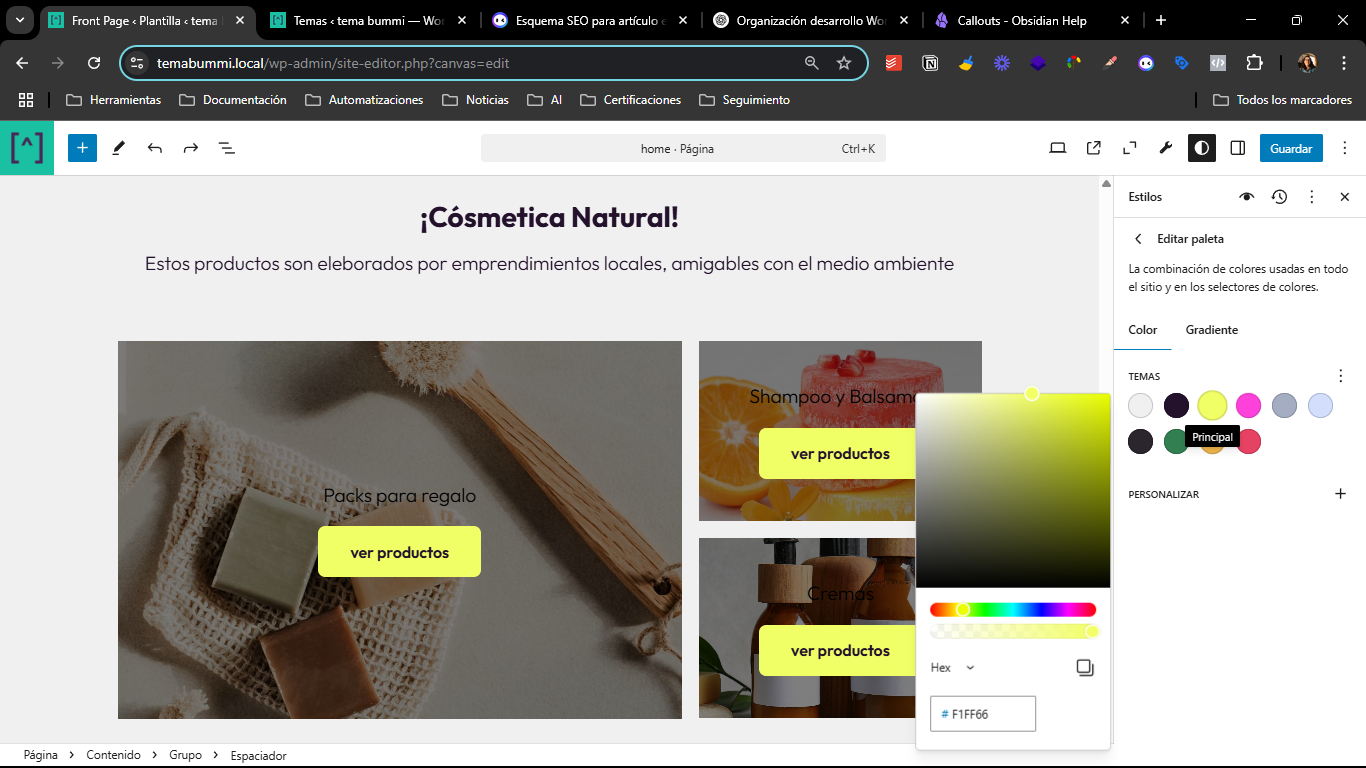Select the pencil Tools icon
Screen dimensions: 1366x768
tap(119, 148)
